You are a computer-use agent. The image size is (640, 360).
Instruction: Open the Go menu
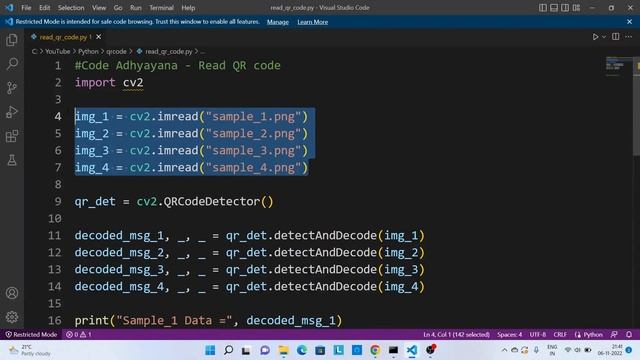(118, 8)
